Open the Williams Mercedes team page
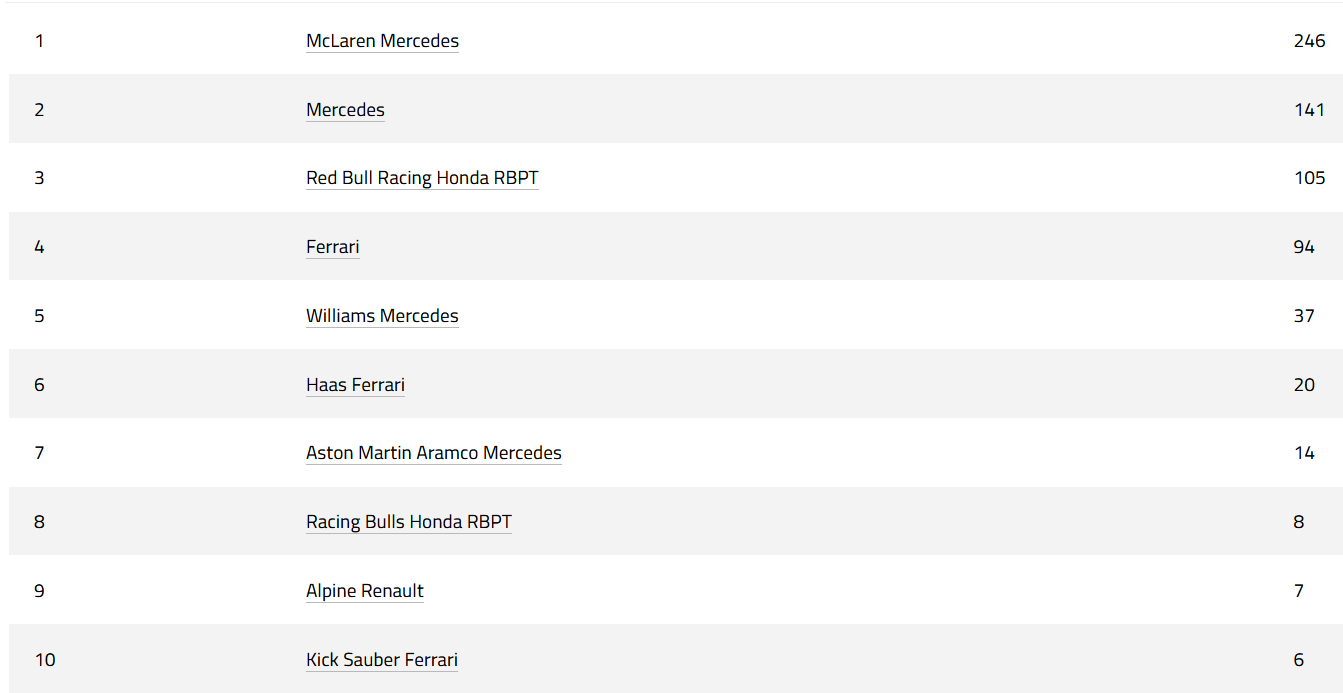This screenshot has width=1343, height=693. click(382, 316)
